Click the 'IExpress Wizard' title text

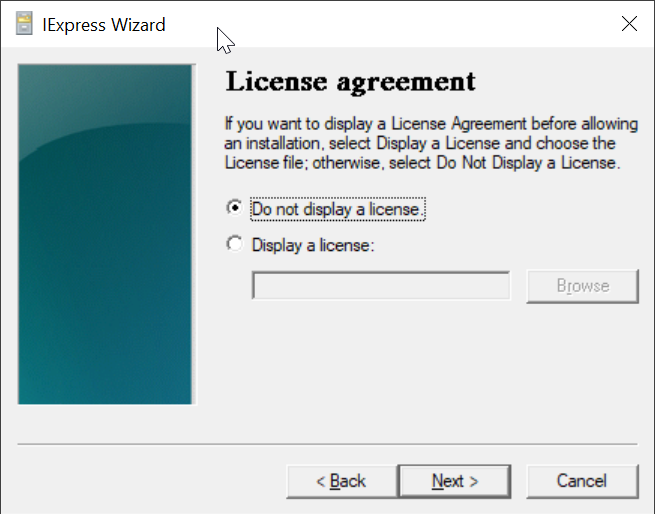coord(104,25)
